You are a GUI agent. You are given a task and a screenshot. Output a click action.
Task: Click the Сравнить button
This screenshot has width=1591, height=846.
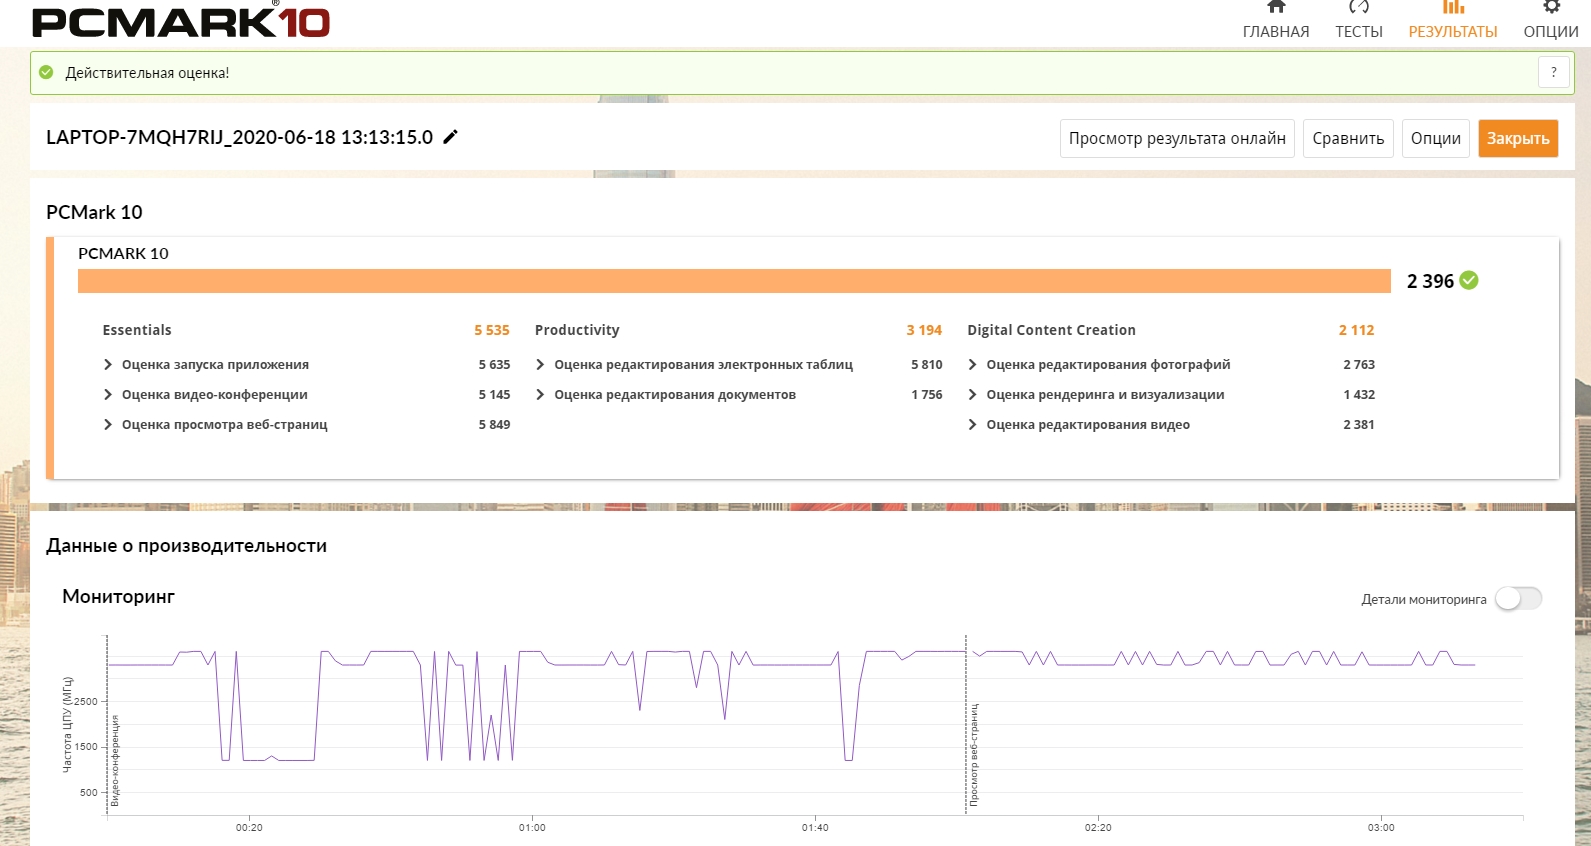1348,138
